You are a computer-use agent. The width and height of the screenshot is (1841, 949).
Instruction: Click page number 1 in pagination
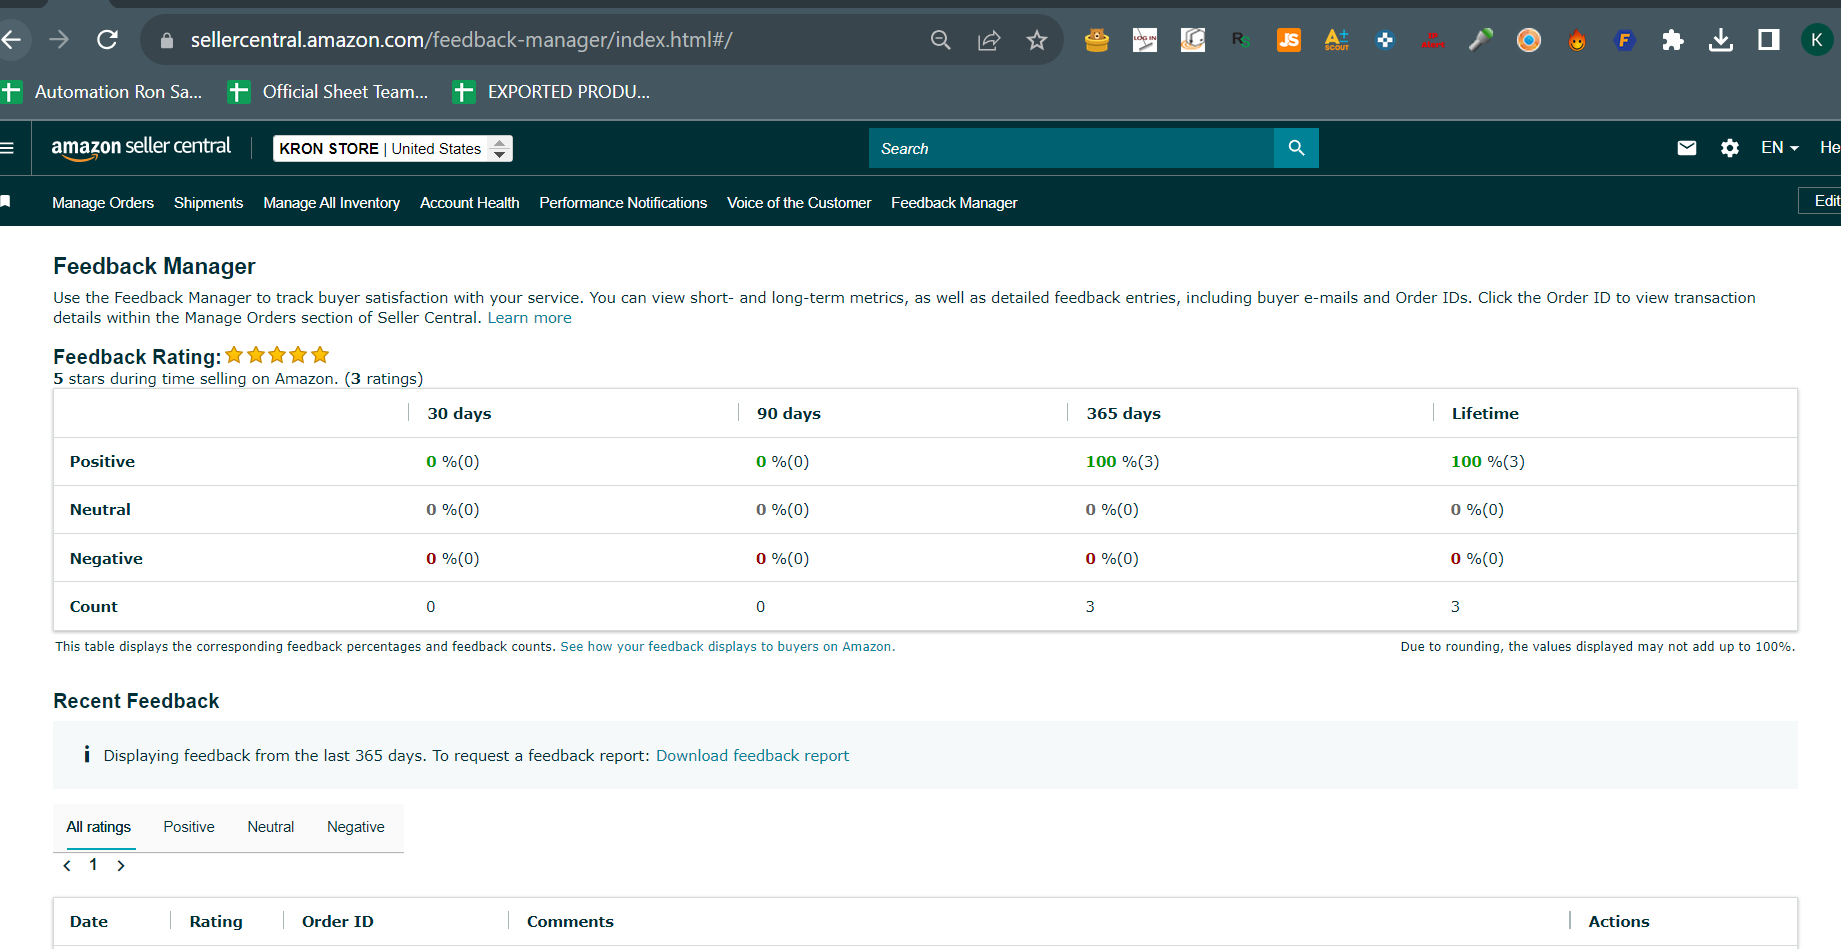[93, 865]
